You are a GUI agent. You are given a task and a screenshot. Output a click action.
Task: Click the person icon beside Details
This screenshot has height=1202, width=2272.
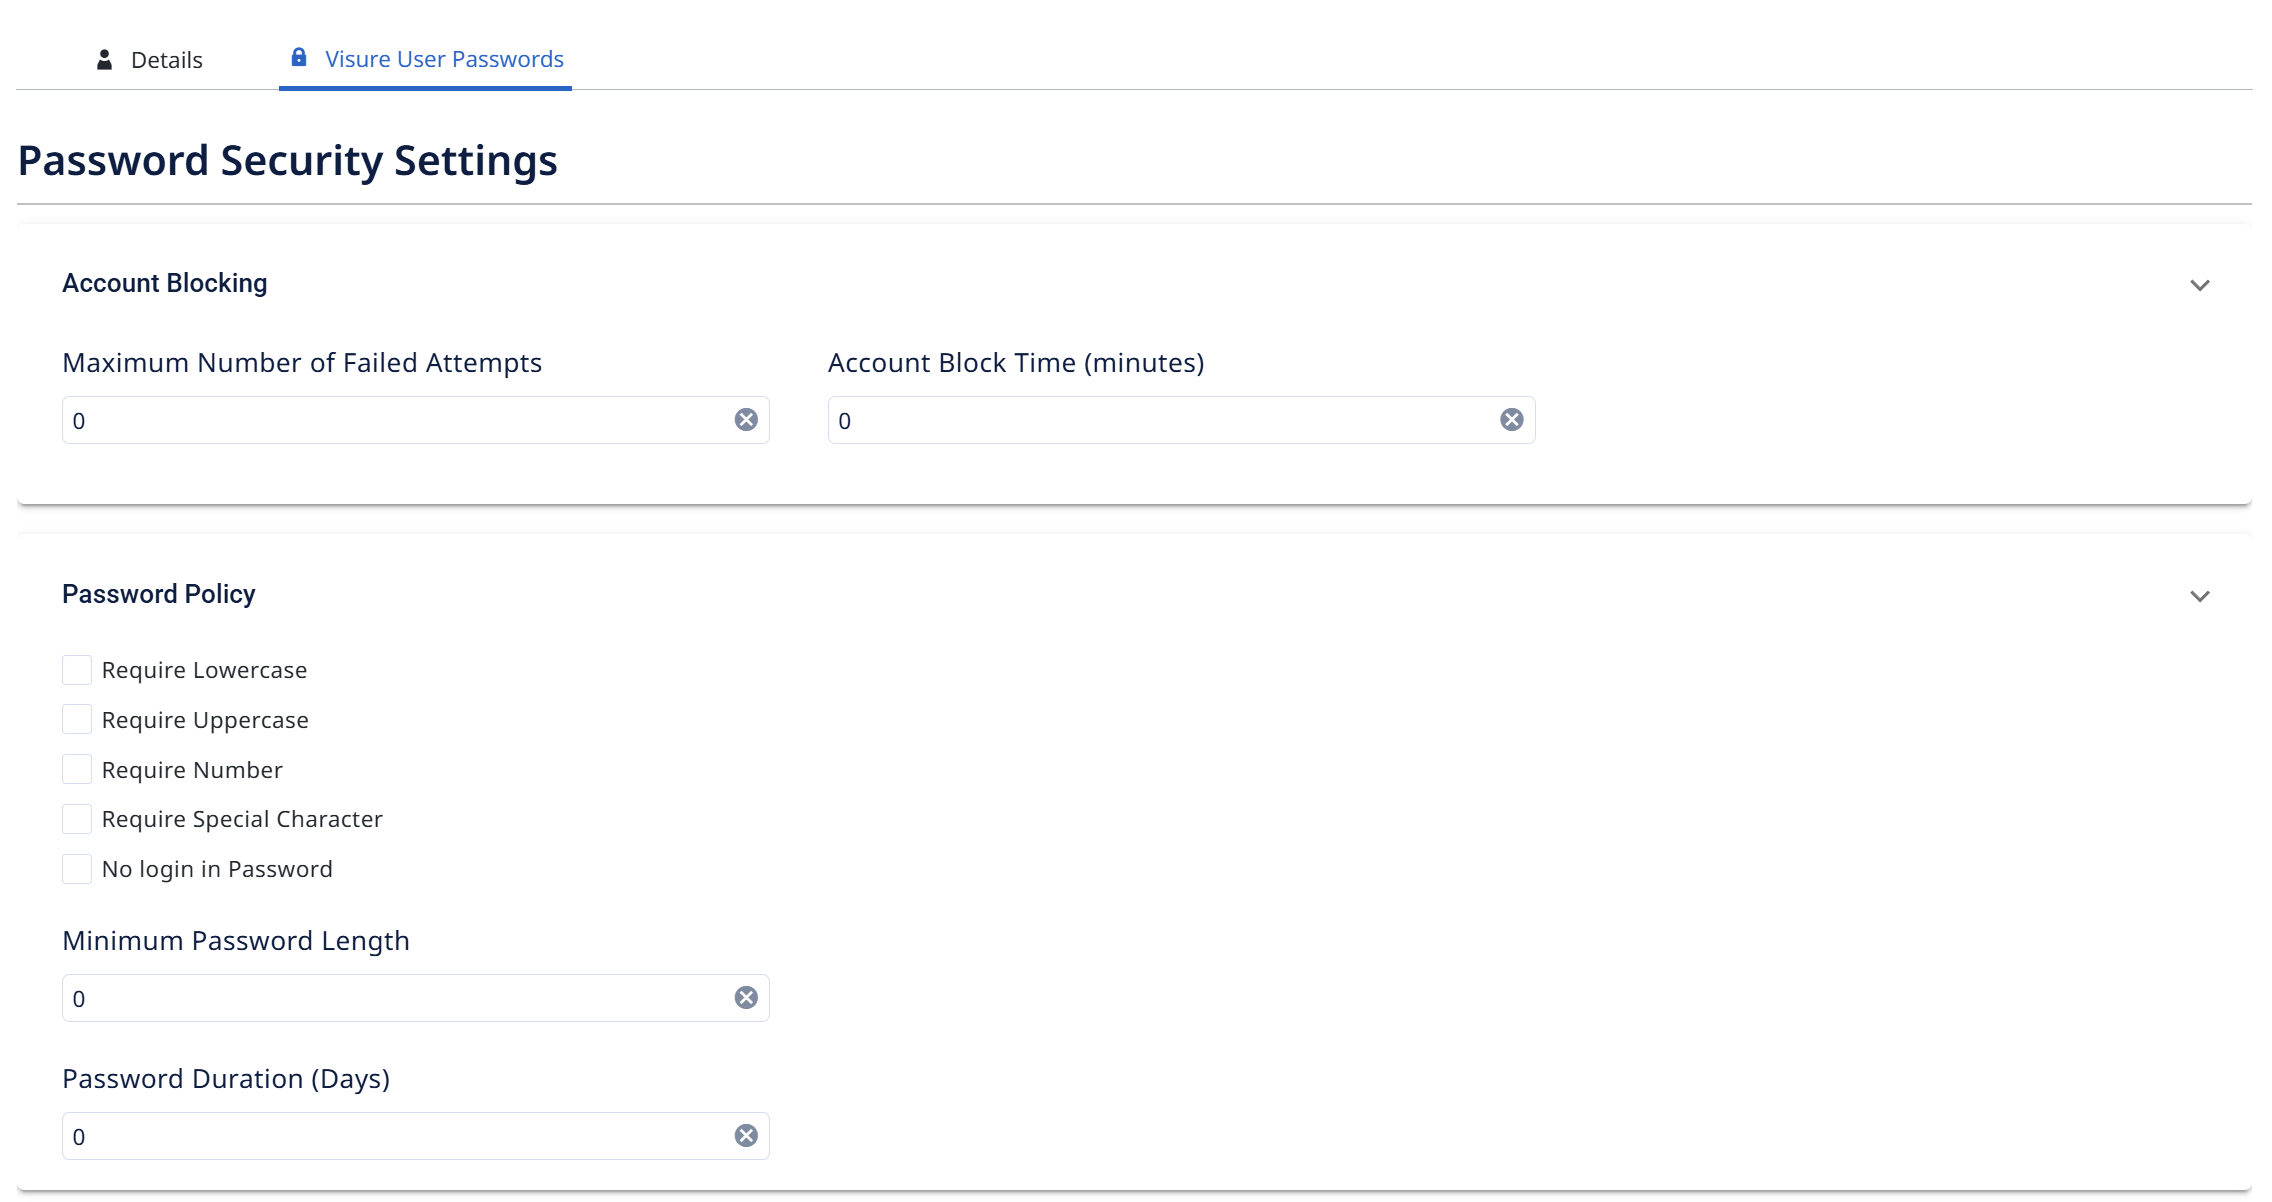pos(104,60)
